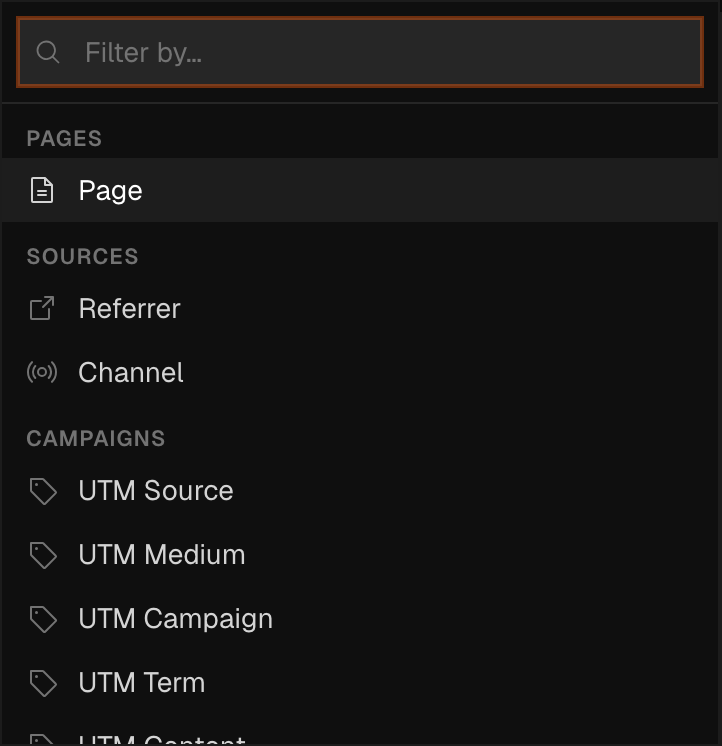Click the Filter by search field
Viewport: 722px width, 746px height.
click(x=360, y=52)
